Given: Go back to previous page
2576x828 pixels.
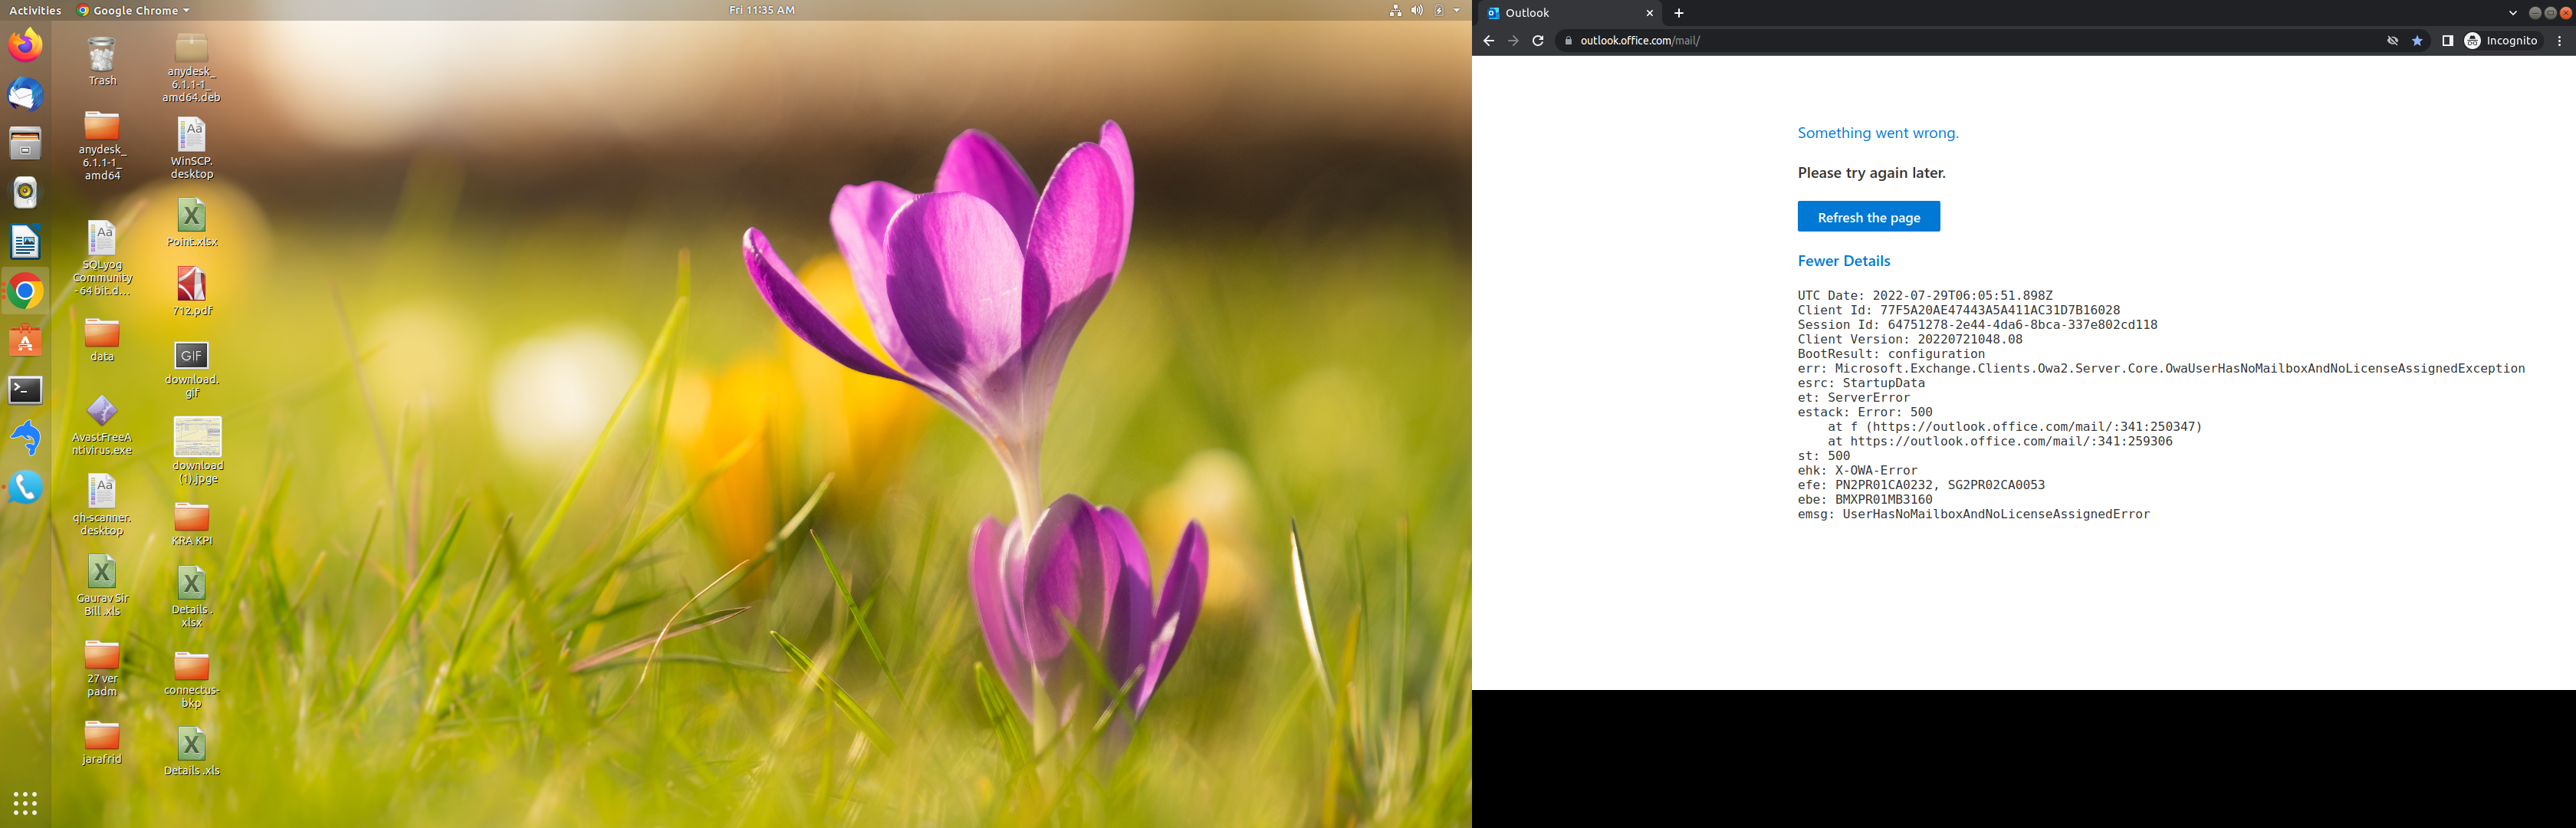Looking at the screenshot, I should (1488, 41).
